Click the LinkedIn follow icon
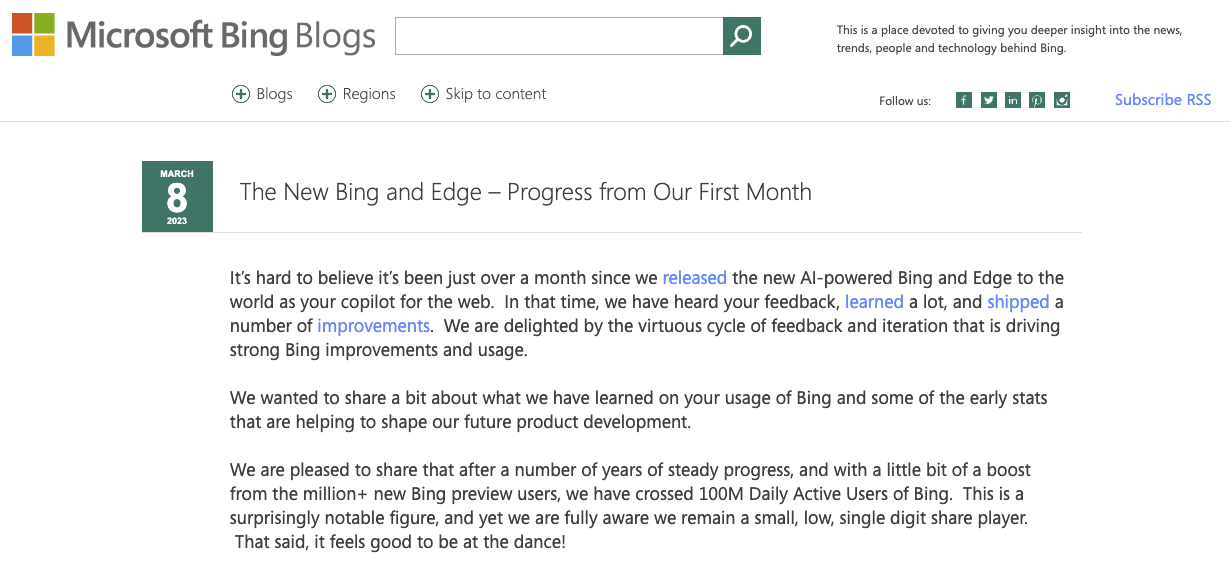 pos(1013,100)
